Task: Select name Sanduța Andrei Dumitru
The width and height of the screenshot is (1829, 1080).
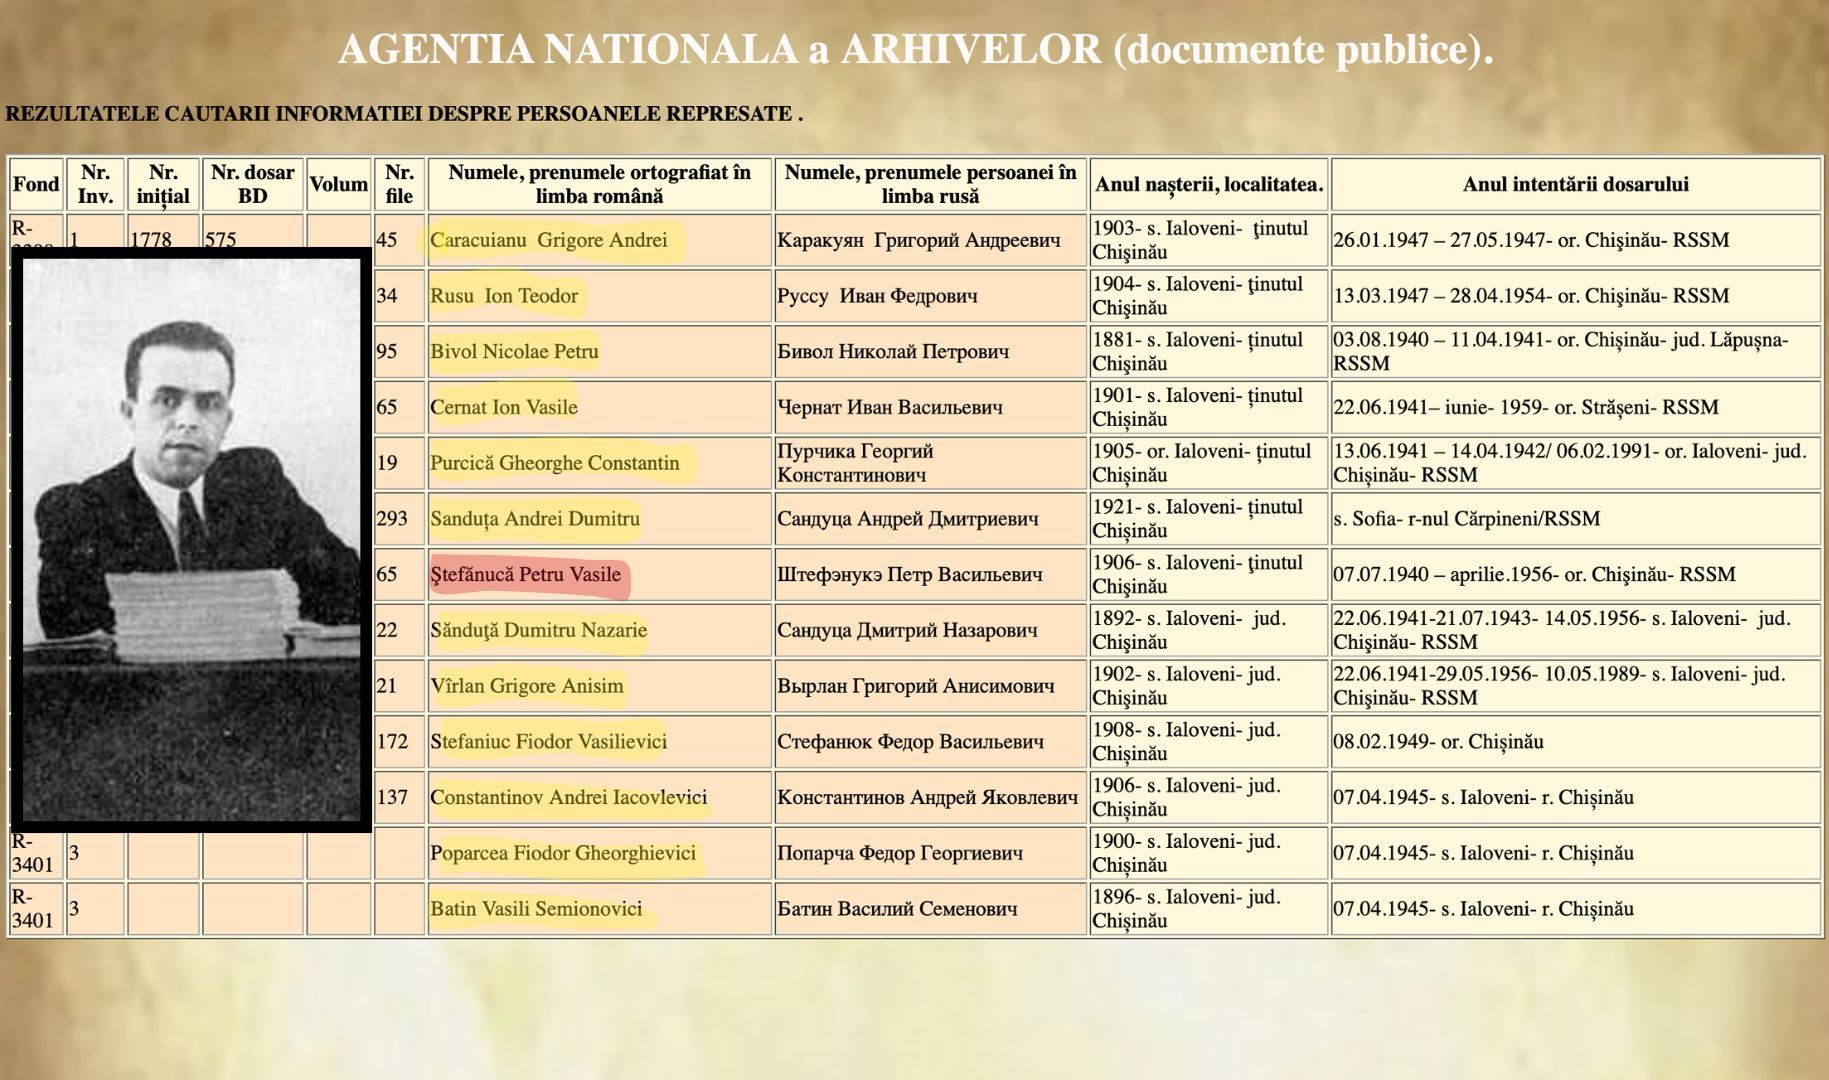Action: click(x=535, y=519)
